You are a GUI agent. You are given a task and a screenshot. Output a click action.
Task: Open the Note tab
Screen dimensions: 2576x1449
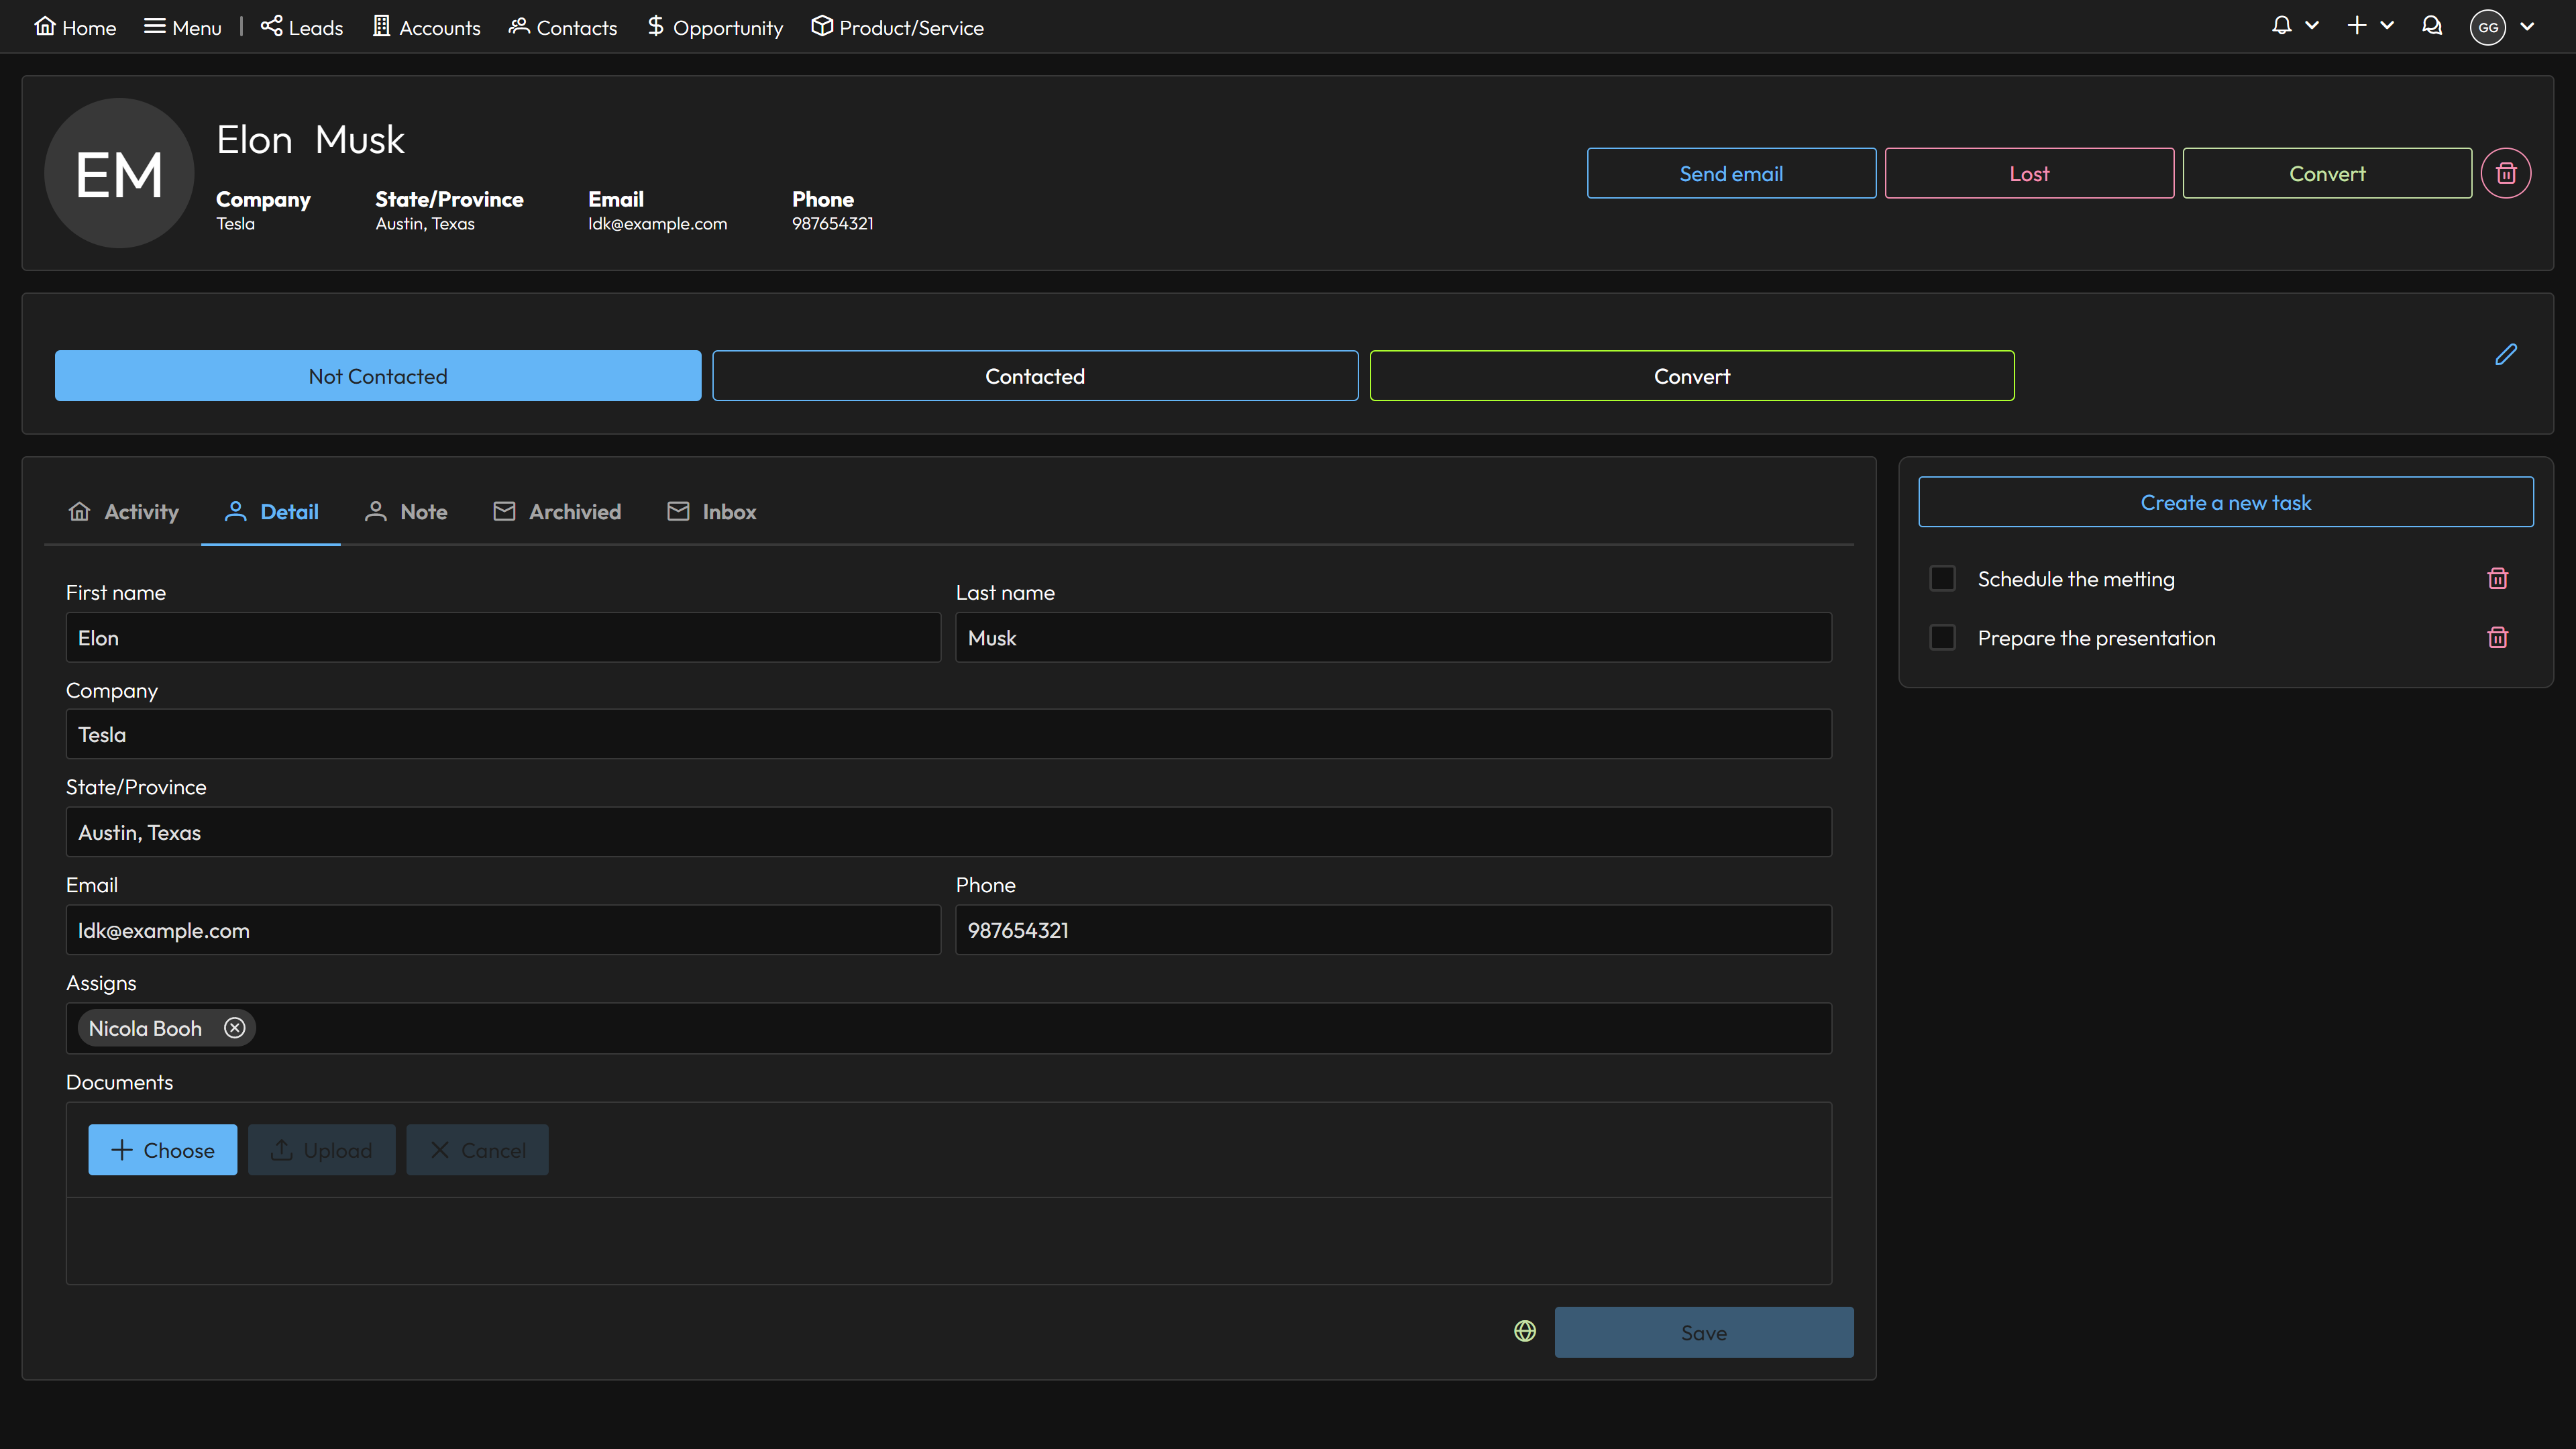pyautogui.click(x=406, y=512)
